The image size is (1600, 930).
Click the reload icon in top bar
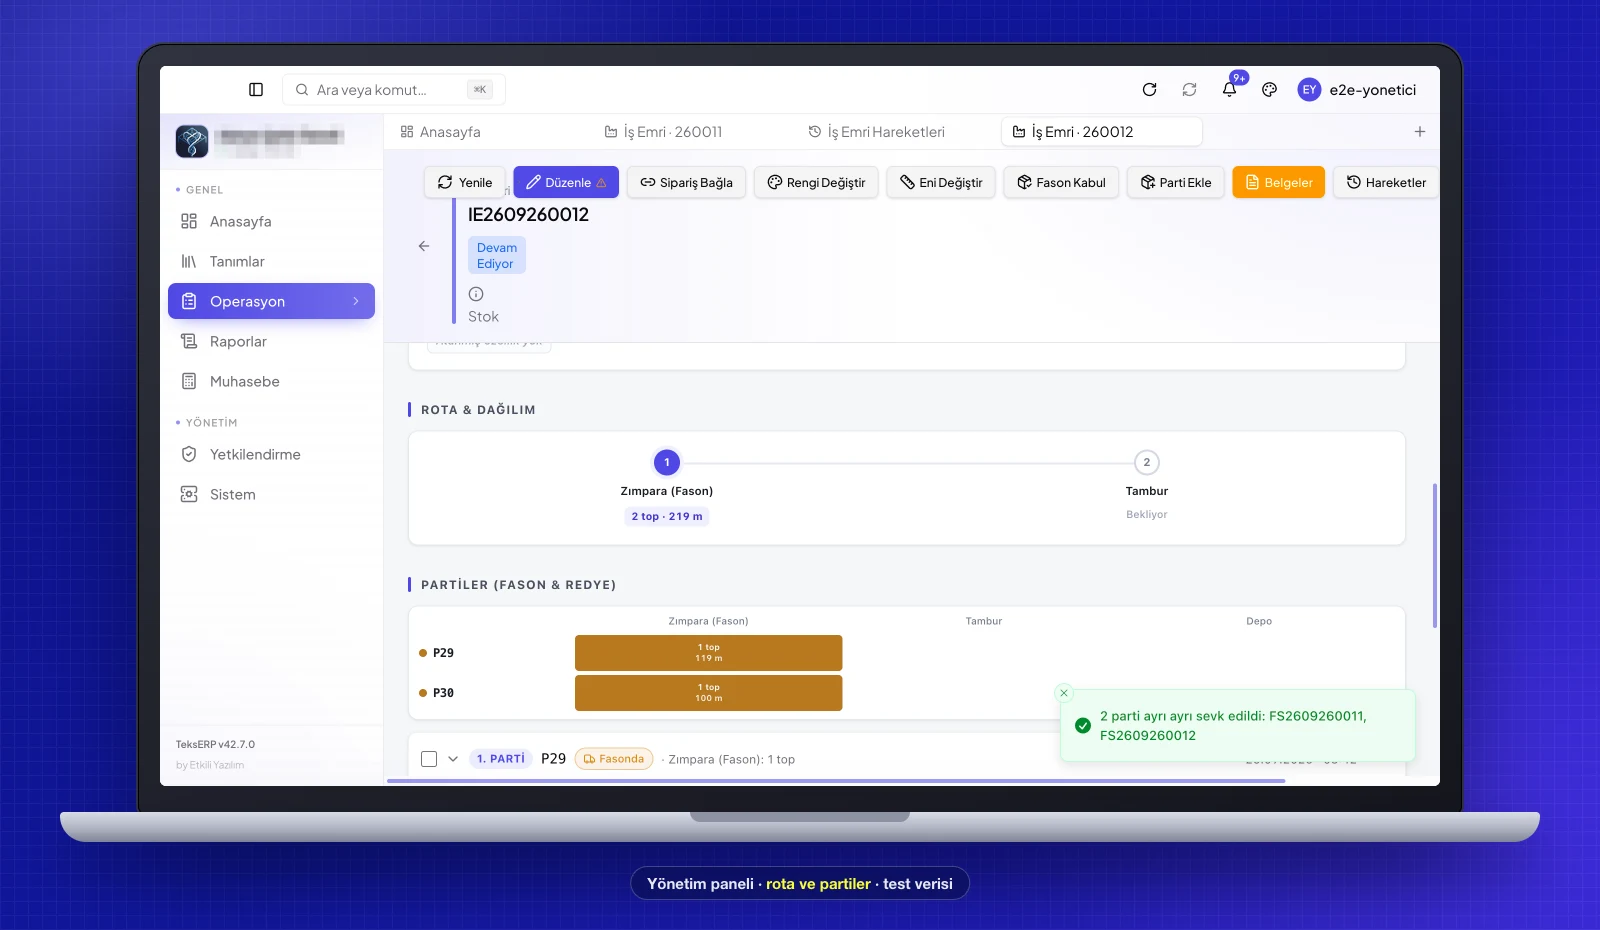tap(1149, 90)
